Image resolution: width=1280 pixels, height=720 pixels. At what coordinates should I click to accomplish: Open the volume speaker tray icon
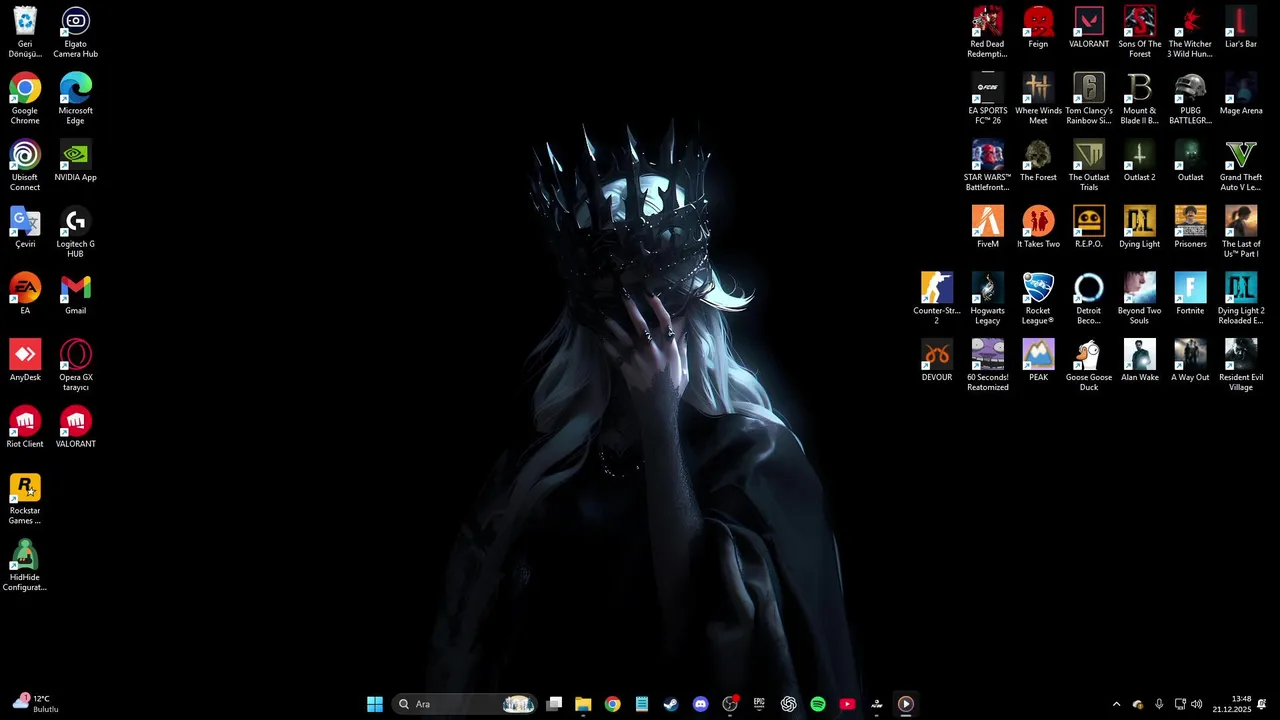pyautogui.click(x=1197, y=704)
